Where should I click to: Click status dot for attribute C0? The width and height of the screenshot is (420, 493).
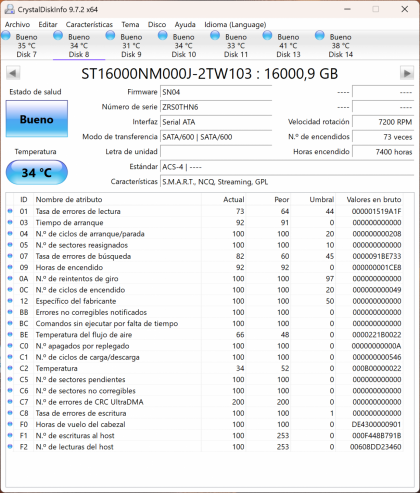click(x=10, y=346)
